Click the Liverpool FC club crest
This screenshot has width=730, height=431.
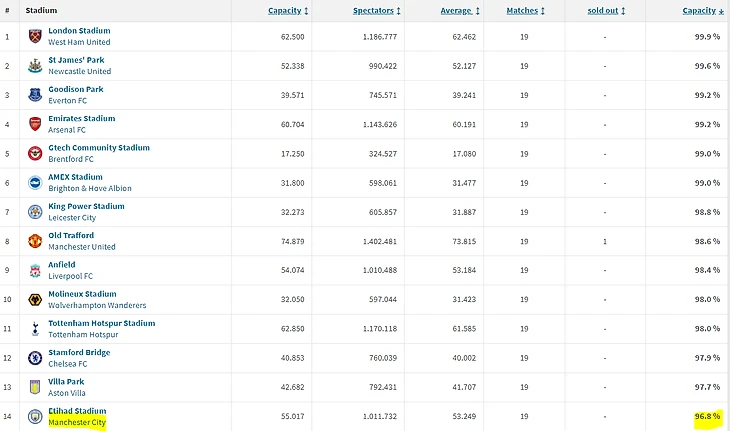34,270
